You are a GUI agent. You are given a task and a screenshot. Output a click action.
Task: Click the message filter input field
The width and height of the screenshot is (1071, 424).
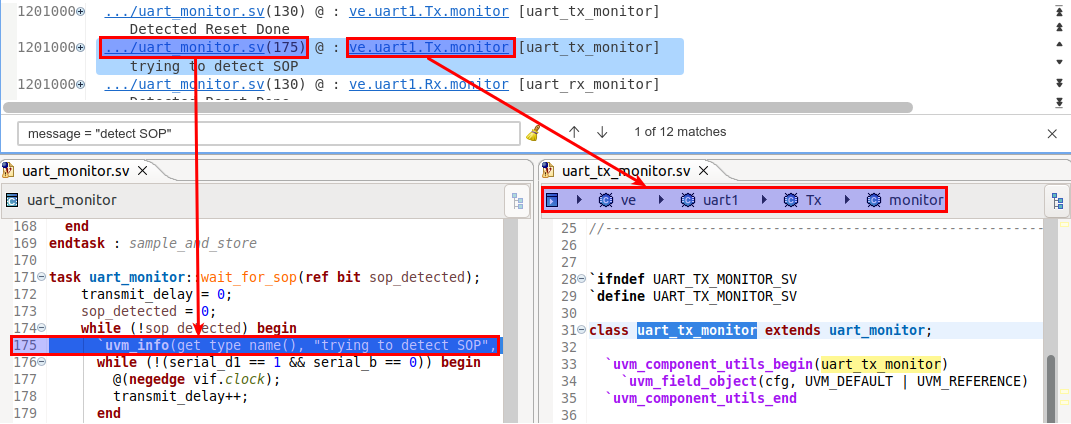pyautogui.click(x=268, y=134)
